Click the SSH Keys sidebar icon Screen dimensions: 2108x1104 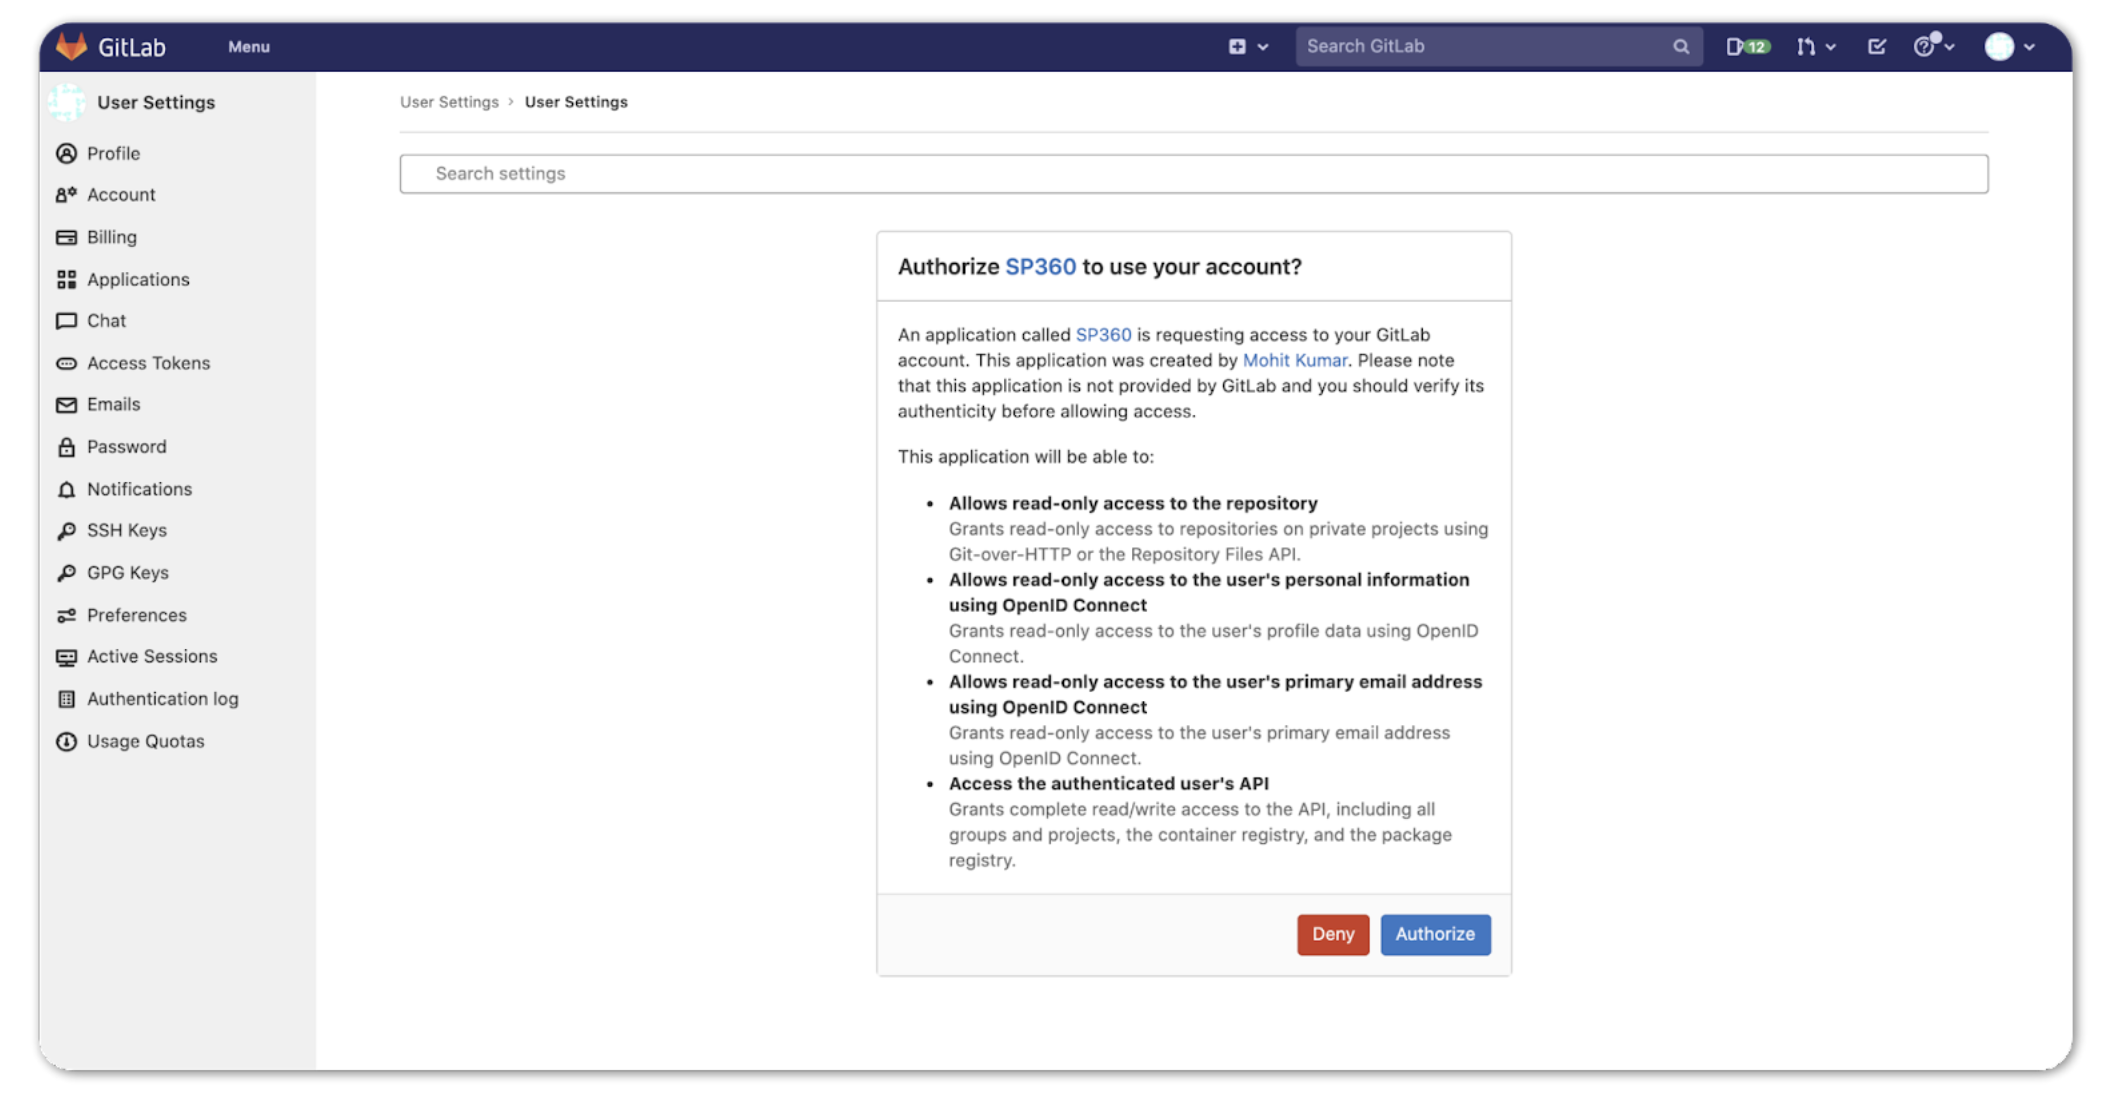tap(67, 530)
